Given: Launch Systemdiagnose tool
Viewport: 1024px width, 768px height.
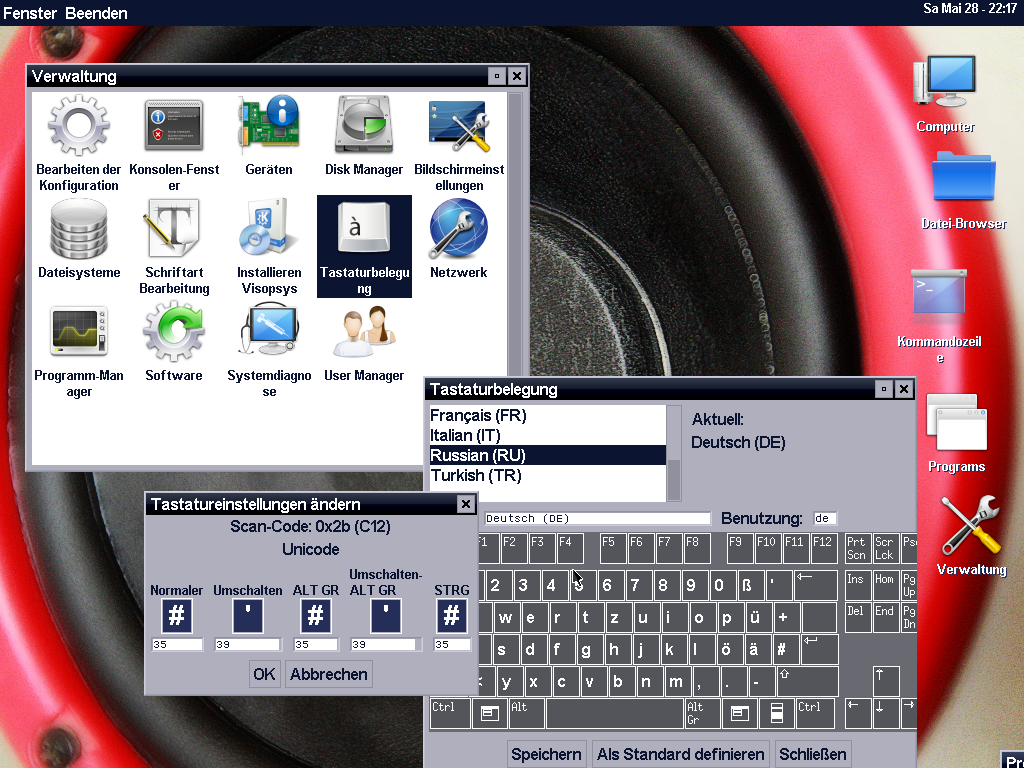Looking at the screenshot, I should [269, 333].
